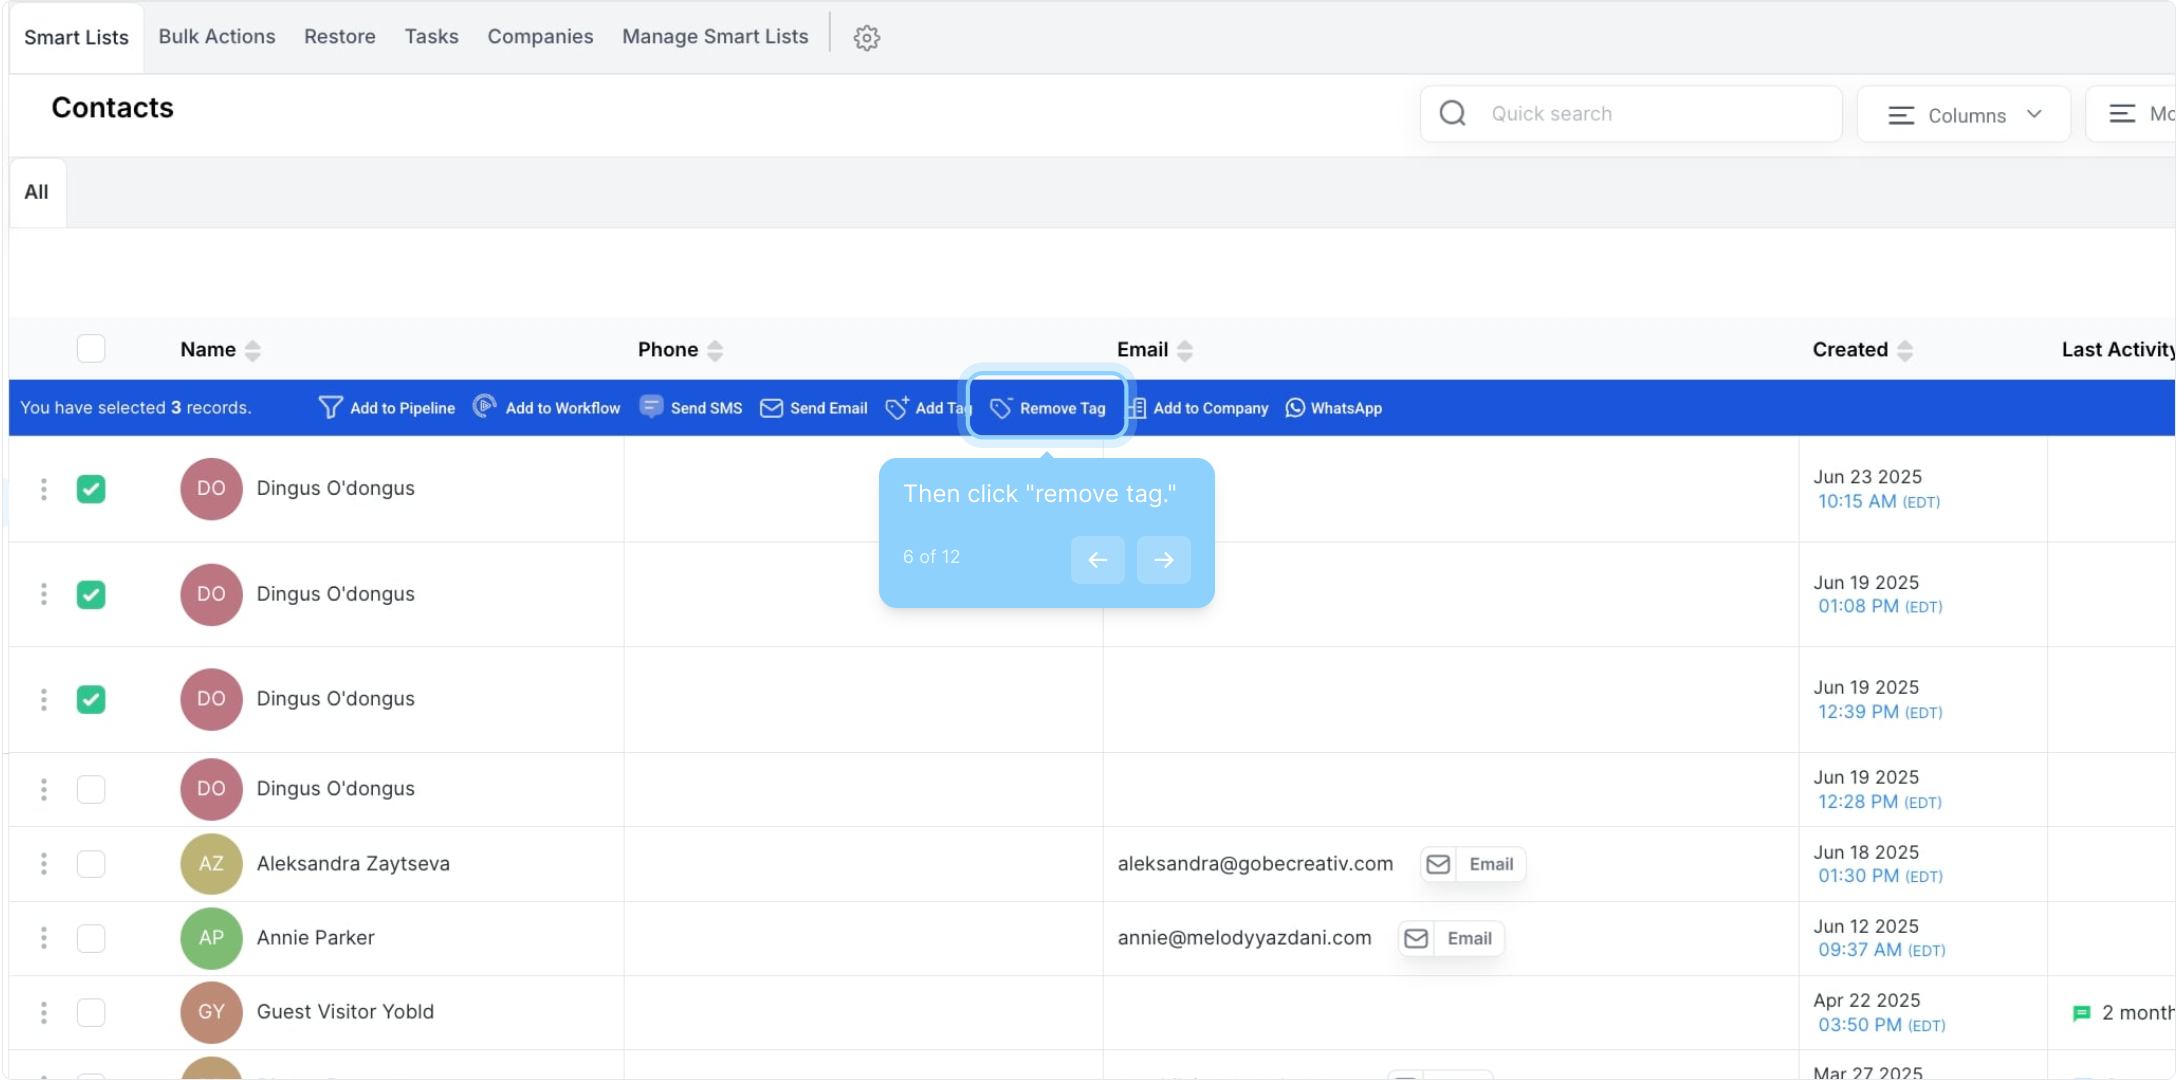Check the Aleksandra Zaytseva row checkbox

coord(91,864)
